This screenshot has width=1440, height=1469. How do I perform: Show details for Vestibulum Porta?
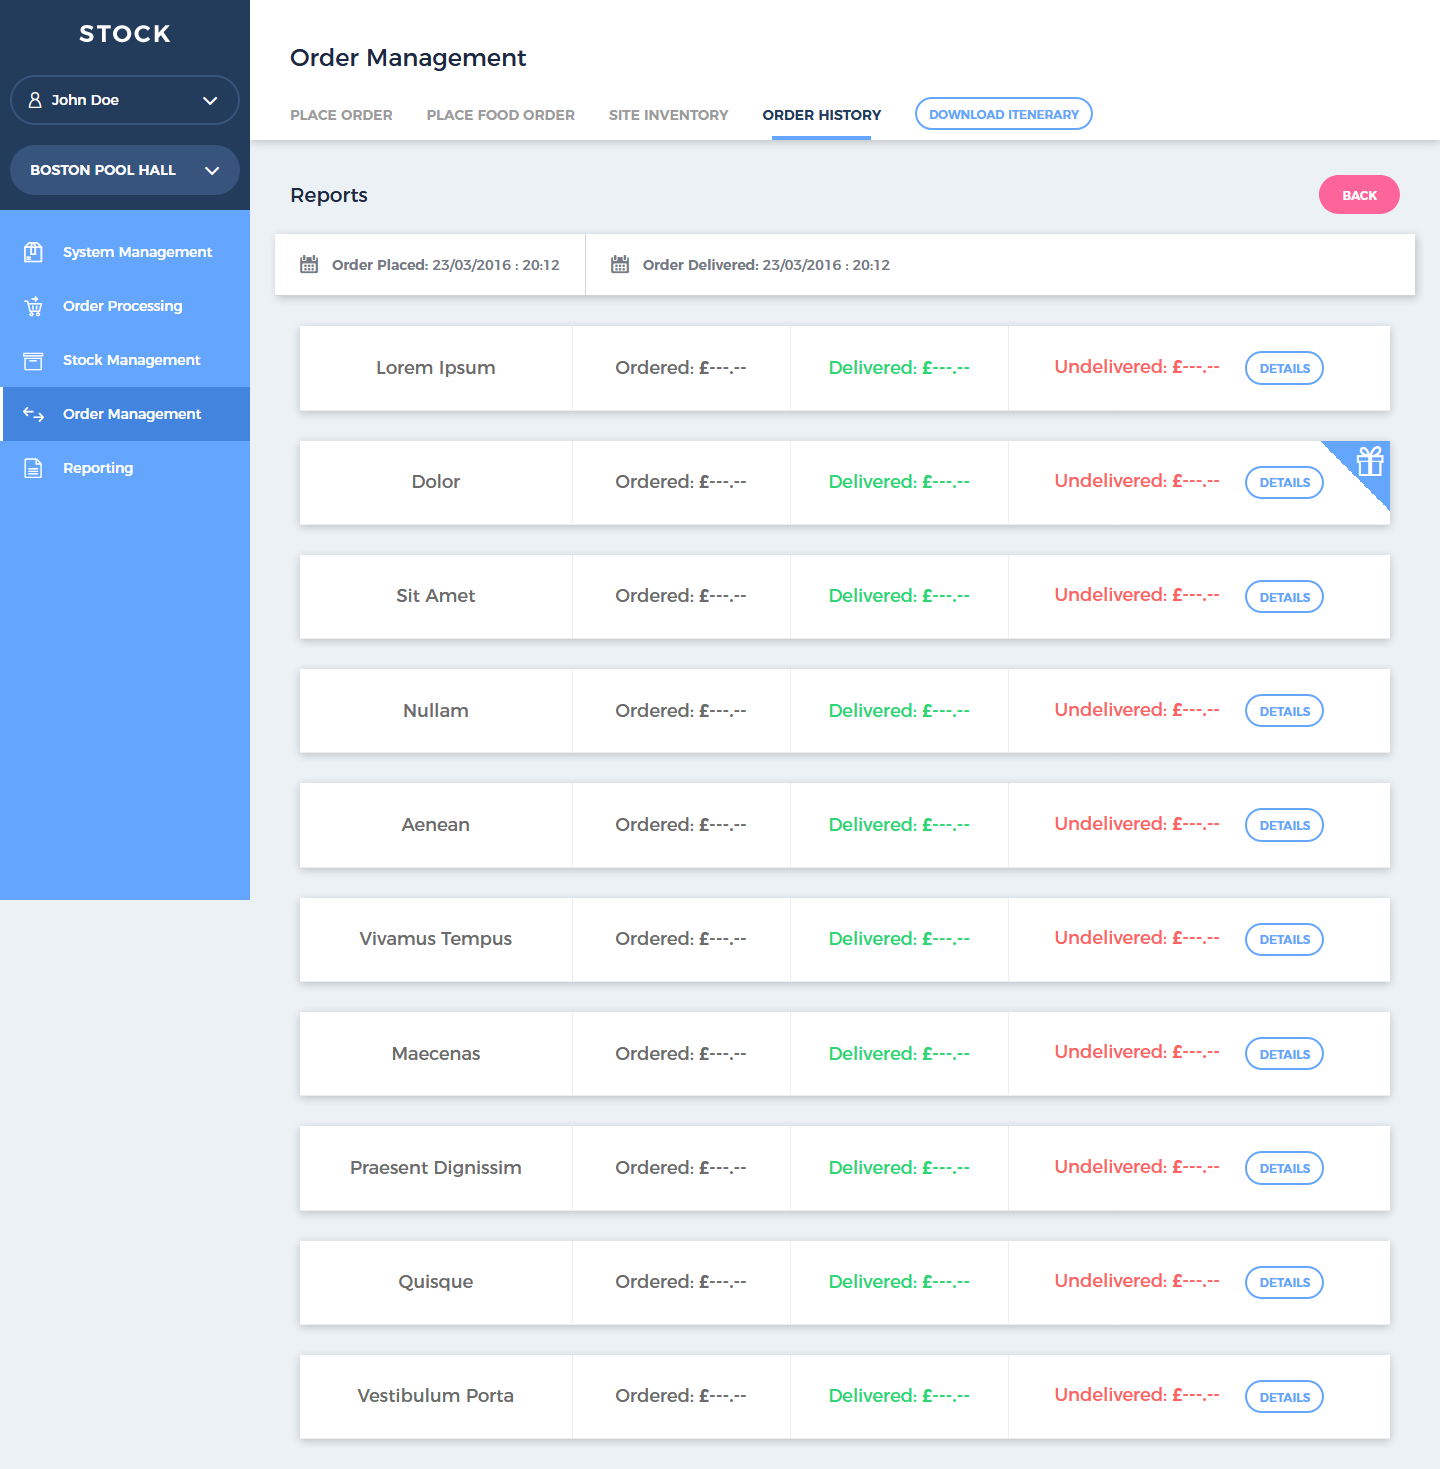[1284, 1397]
